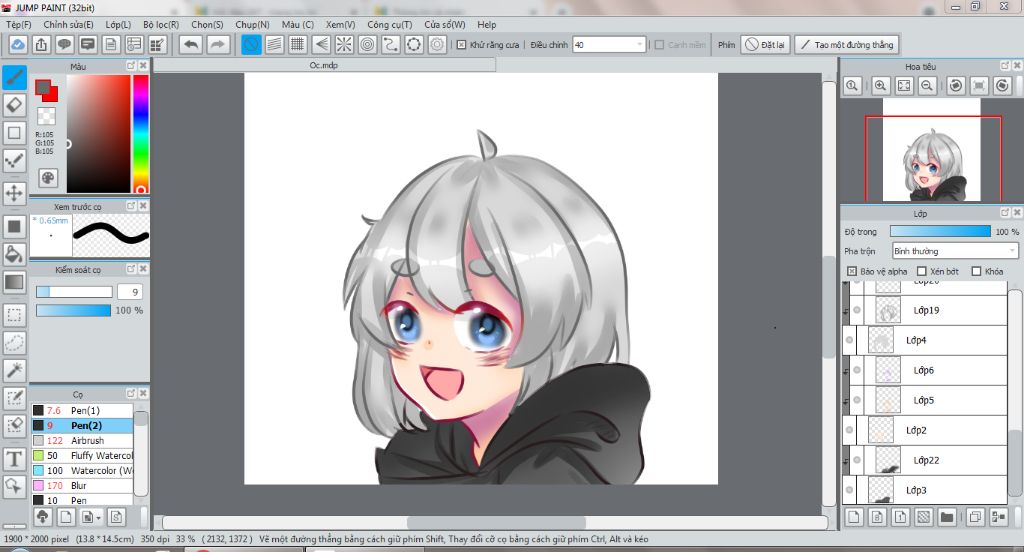Enable crisscross grid snap
Image resolution: width=1024 pixels, height=552 pixels.
[x=298, y=44]
